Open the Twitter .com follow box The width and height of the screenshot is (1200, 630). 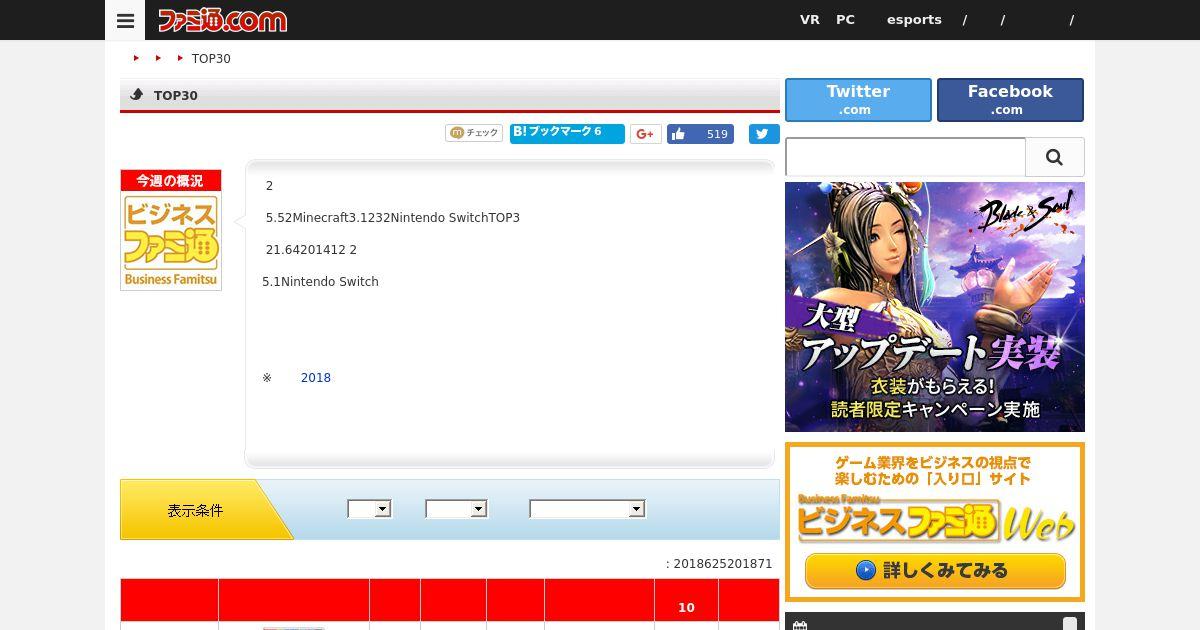(x=858, y=100)
